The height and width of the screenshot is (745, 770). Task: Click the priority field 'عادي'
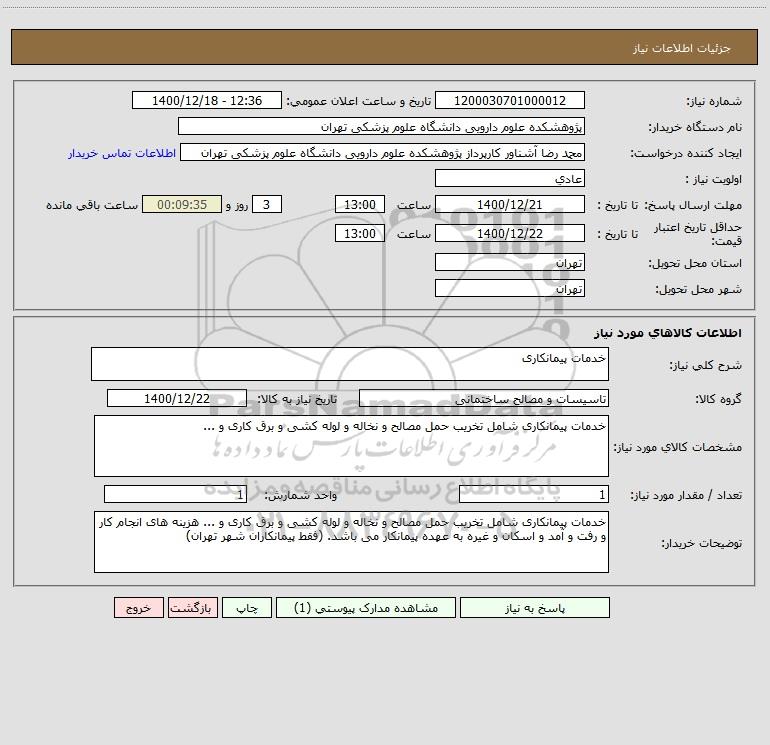[x=510, y=178]
